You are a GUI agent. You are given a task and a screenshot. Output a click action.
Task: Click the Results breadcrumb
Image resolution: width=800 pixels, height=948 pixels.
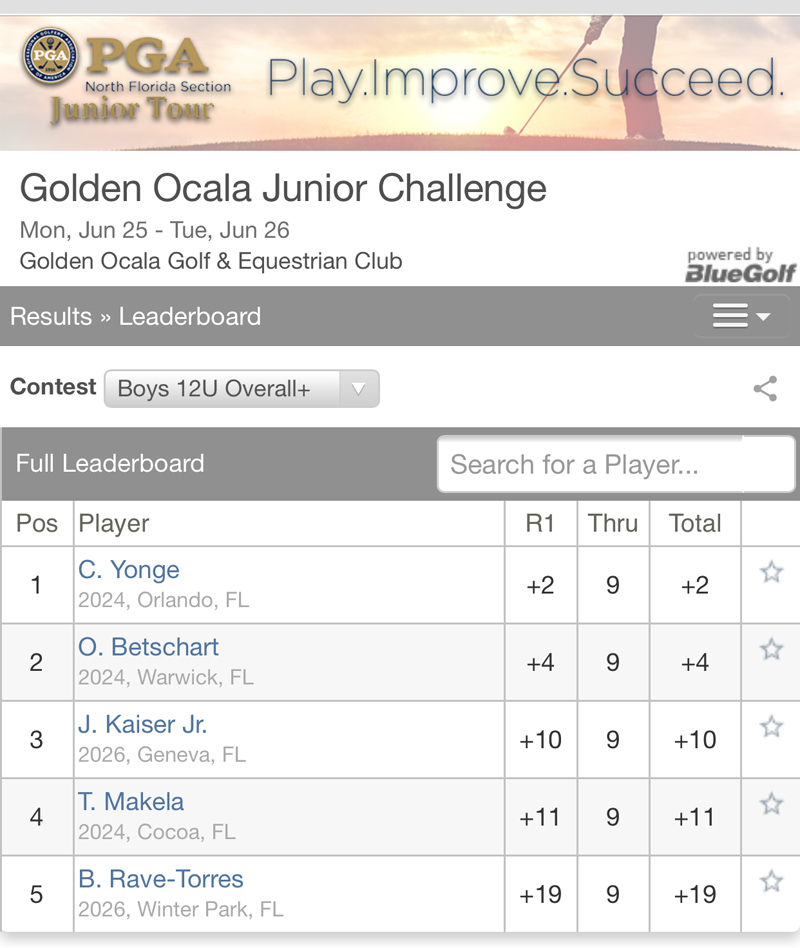(51, 317)
